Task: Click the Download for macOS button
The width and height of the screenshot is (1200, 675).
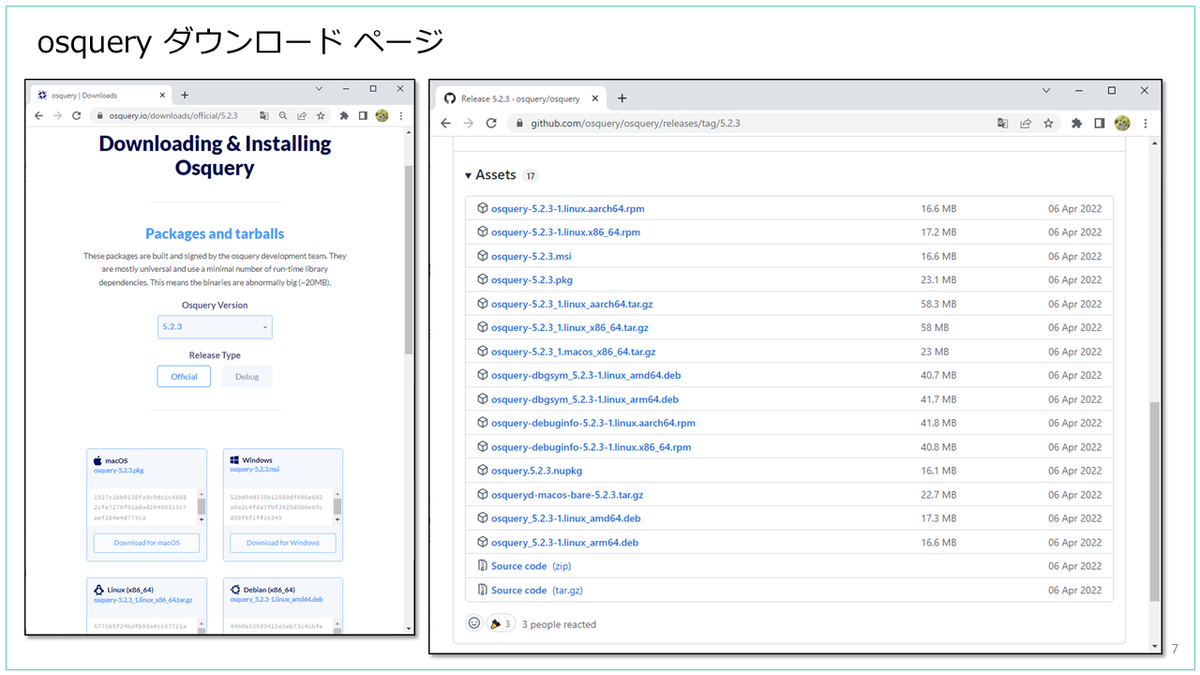Action: click(x=146, y=542)
